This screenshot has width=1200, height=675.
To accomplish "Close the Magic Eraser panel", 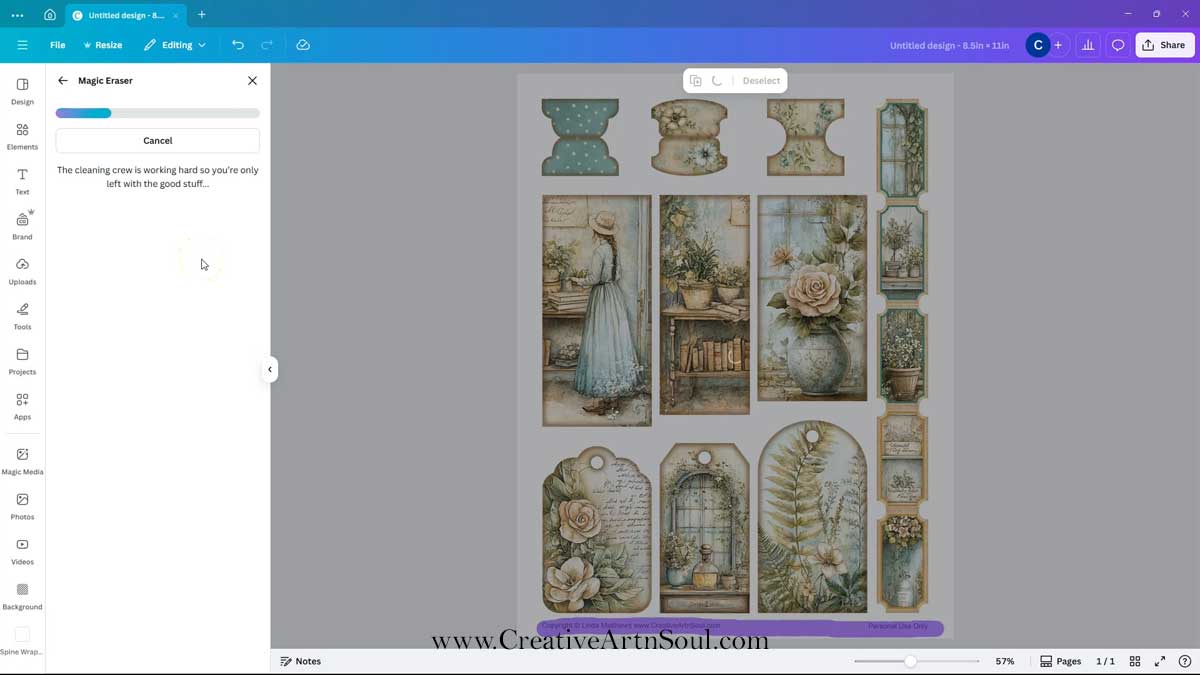I will coord(252,81).
